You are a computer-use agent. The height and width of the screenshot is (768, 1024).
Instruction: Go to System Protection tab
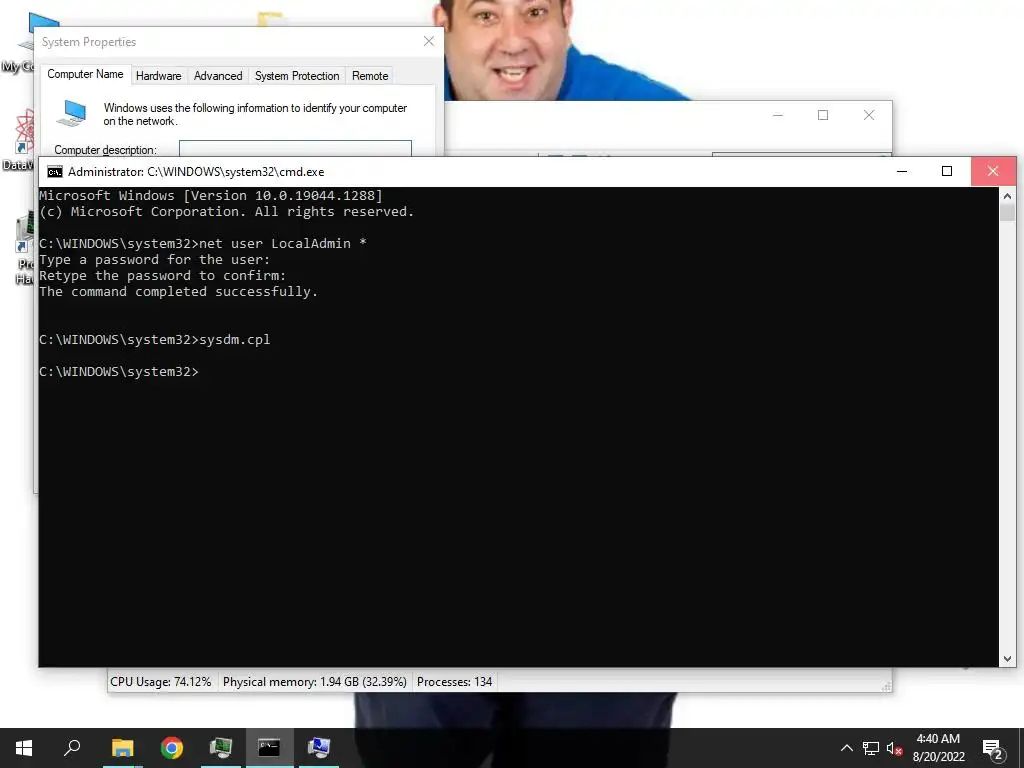[x=297, y=76]
